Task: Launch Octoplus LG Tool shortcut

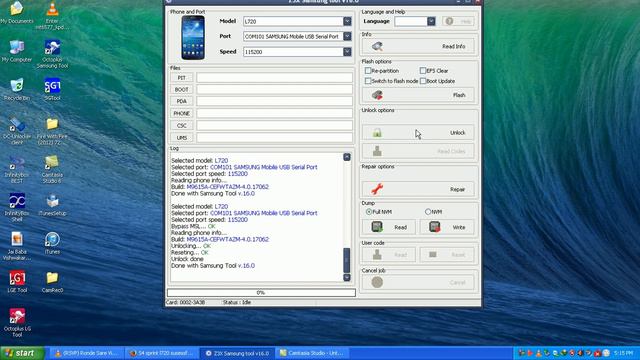Action: pyautogui.click(x=17, y=323)
